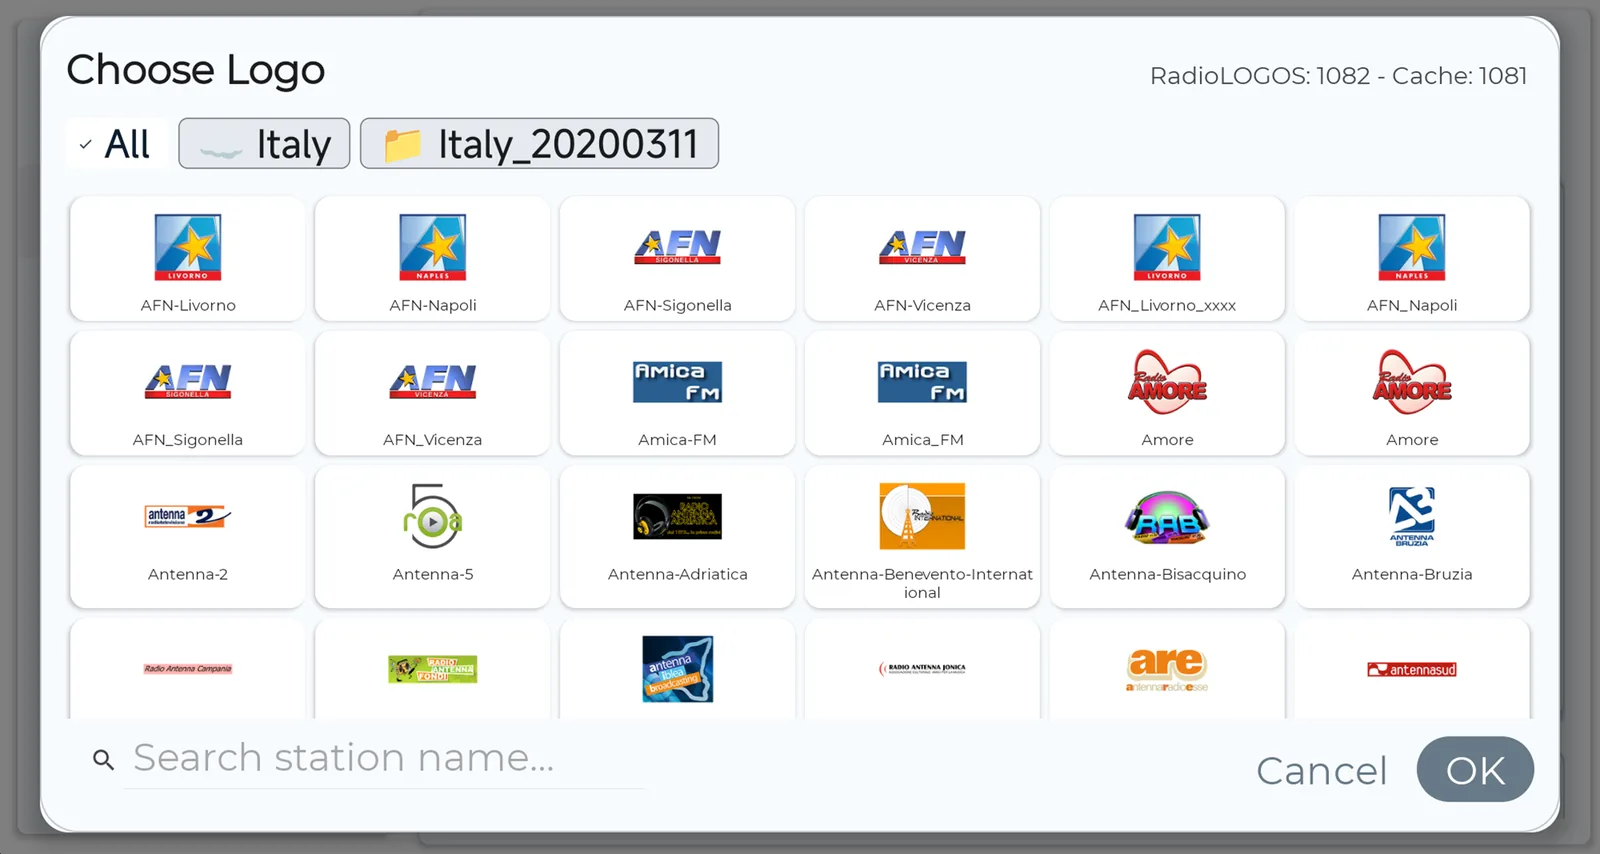Filter logos by the Italy chip
Screen dimensions: 1600x854
tap(264, 144)
